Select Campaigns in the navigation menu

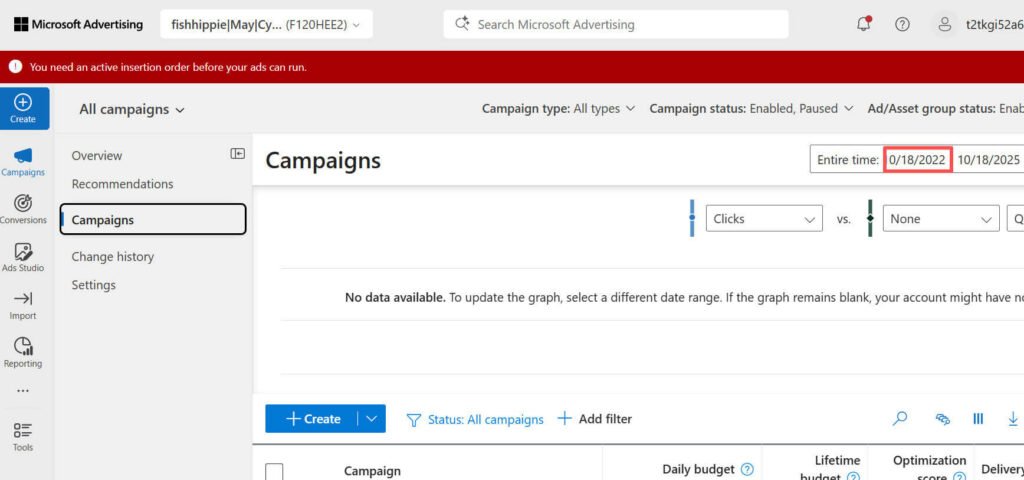tap(153, 219)
